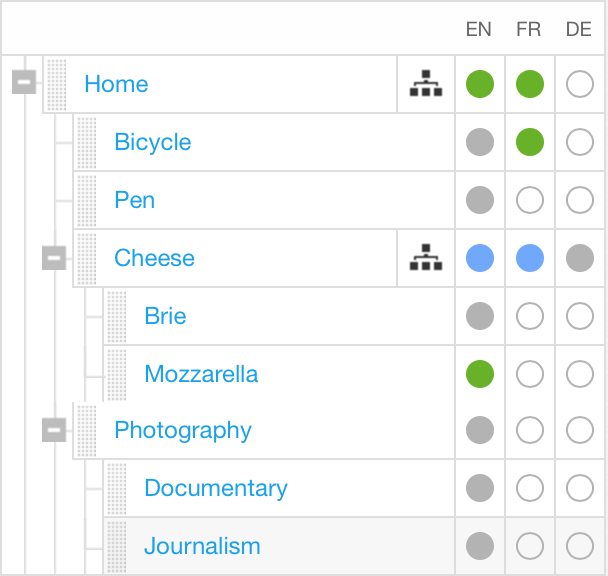Click the drag handle beside Pen
This screenshot has width=608, height=576.
point(87,201)
